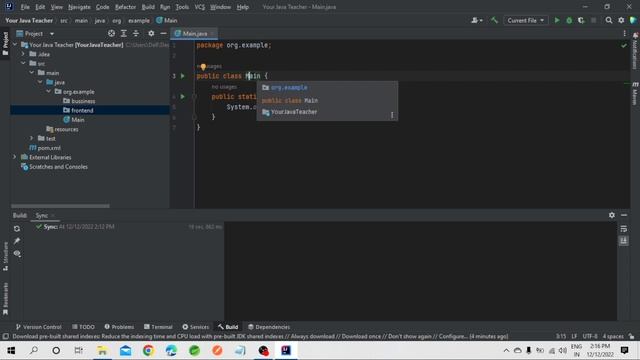
Task: Run main method from gutter arrow
Action: click(183, 97)
